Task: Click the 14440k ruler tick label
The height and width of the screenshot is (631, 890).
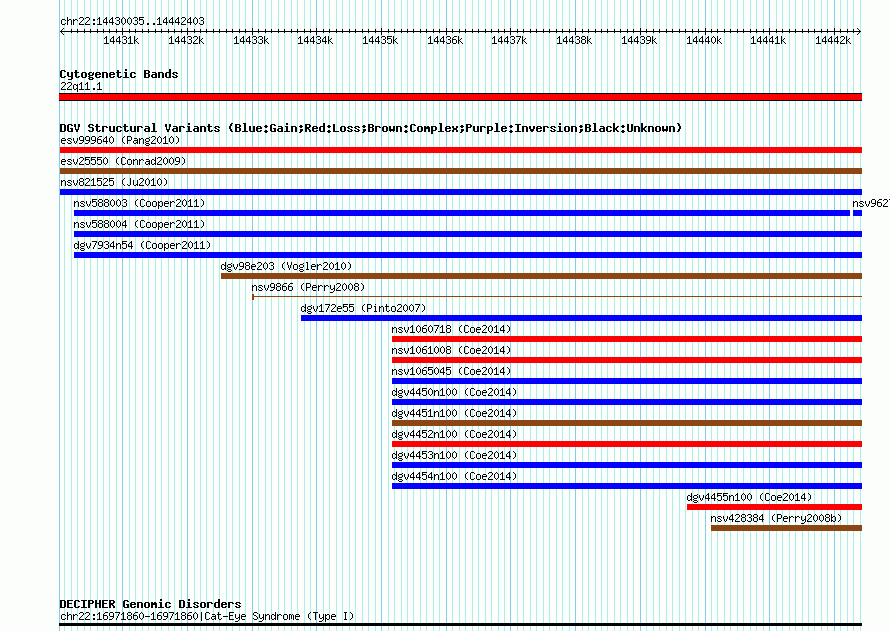Action: click(704, 40)
